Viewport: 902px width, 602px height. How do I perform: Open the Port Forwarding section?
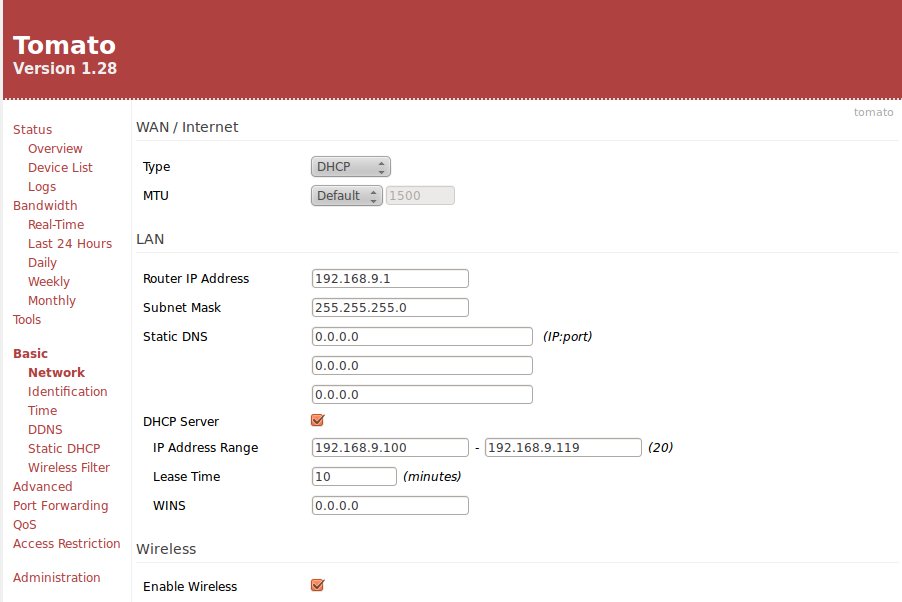pos(60,505)
